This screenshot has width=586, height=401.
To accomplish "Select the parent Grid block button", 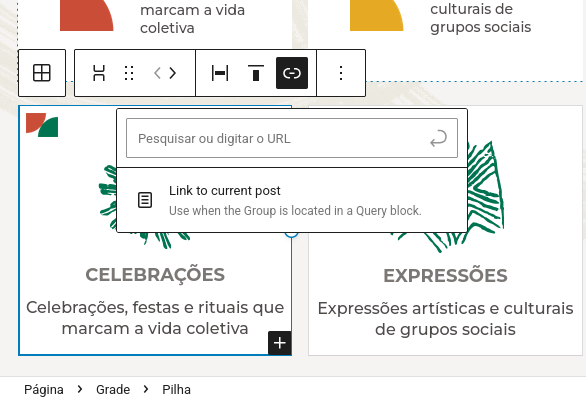I will (42, 73).
